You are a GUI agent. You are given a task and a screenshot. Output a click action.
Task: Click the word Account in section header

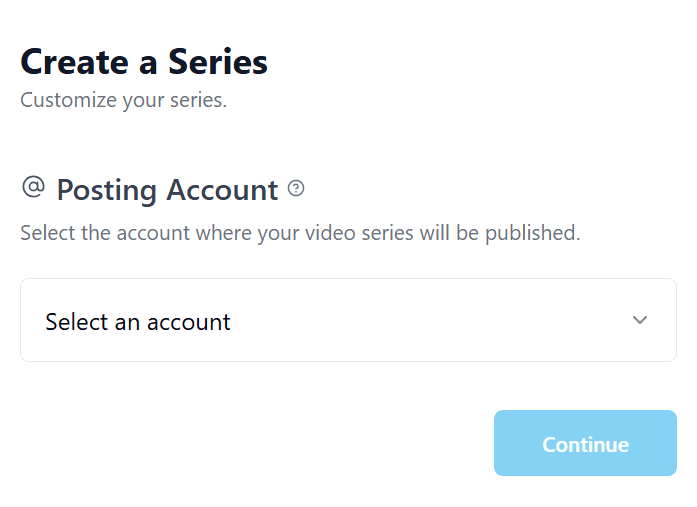point(222,189)
